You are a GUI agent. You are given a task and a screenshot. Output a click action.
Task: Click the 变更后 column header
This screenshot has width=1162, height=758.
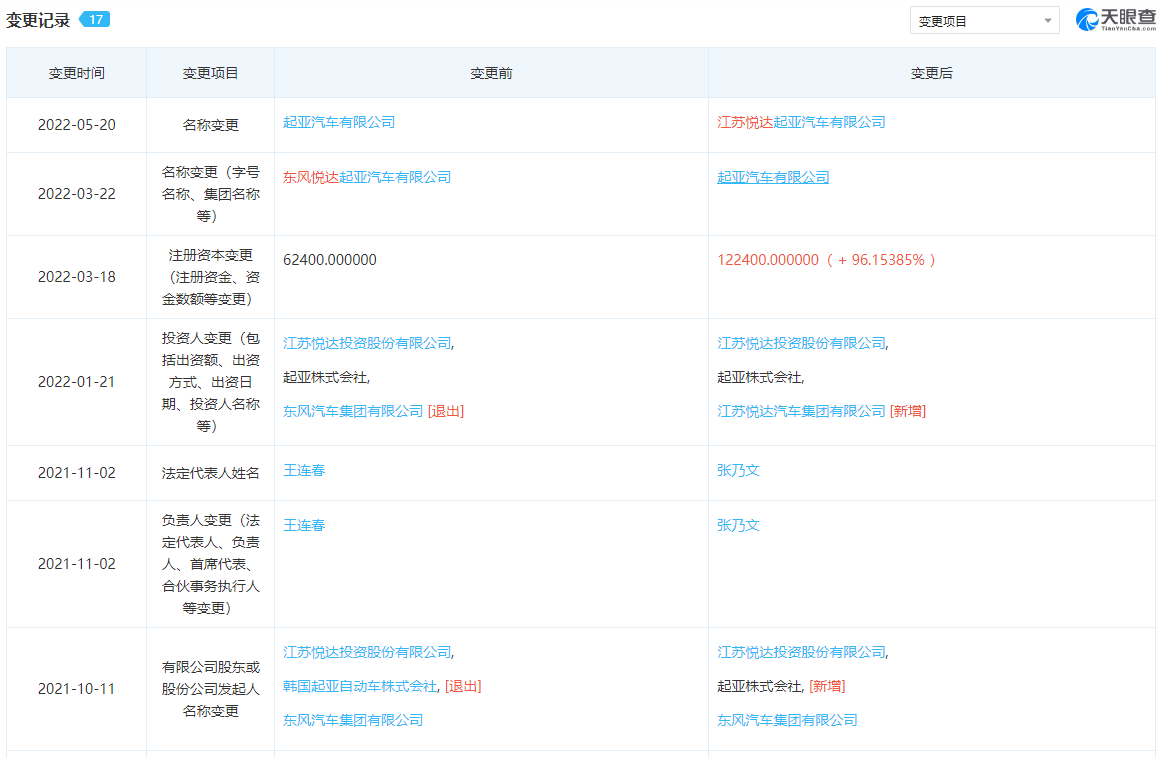(931, 73)
